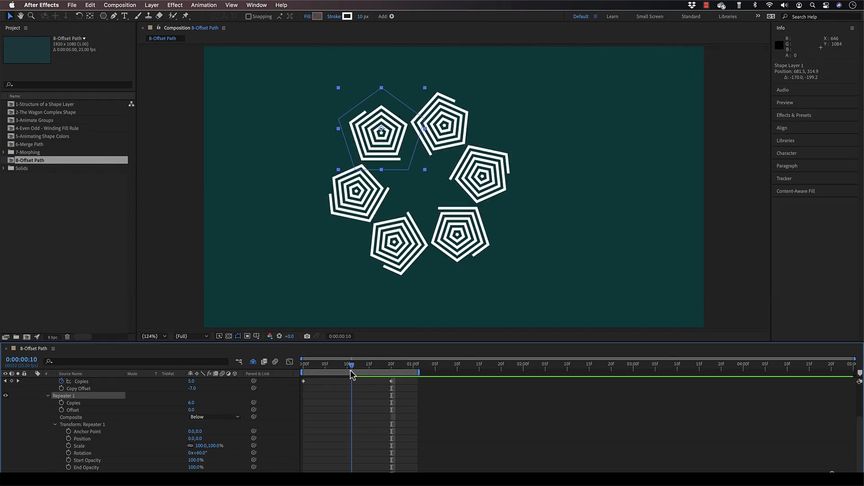Screen dimensions: 864x486
Task: Open the Effects & Presets panel
Action: (794, 115)
